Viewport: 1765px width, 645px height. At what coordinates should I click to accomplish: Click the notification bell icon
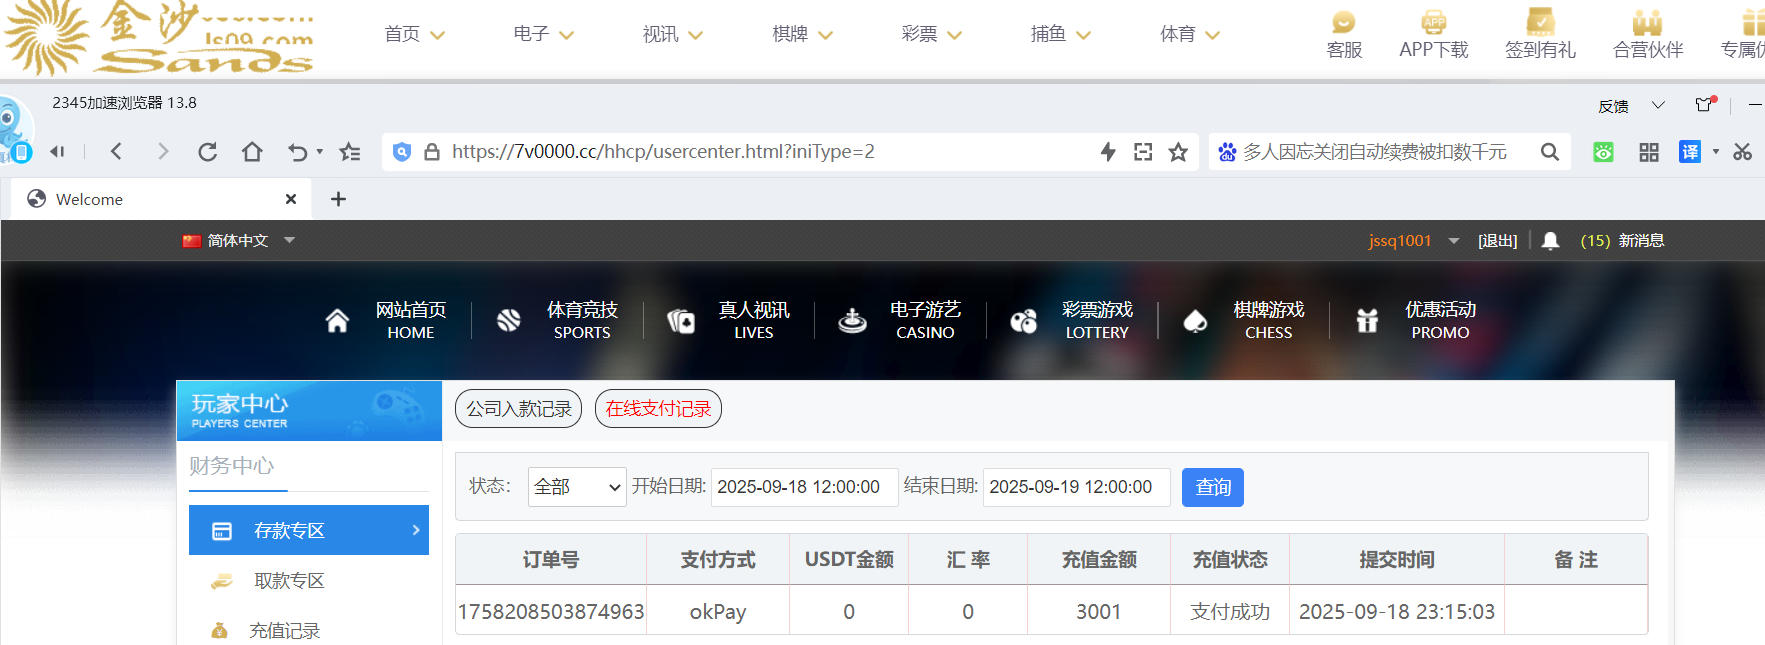tap(1550, 241)
